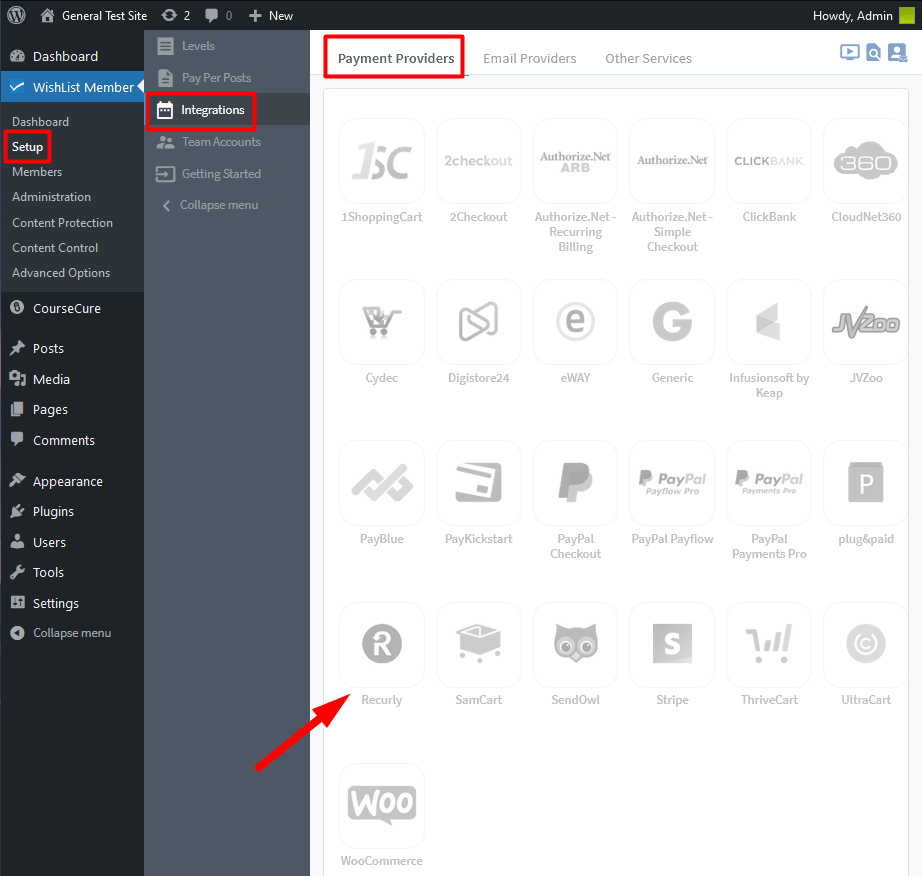This screenshot has height=876, width=922.
Task: Collapse the WordPress admin menu
Action: coord(72,633)
